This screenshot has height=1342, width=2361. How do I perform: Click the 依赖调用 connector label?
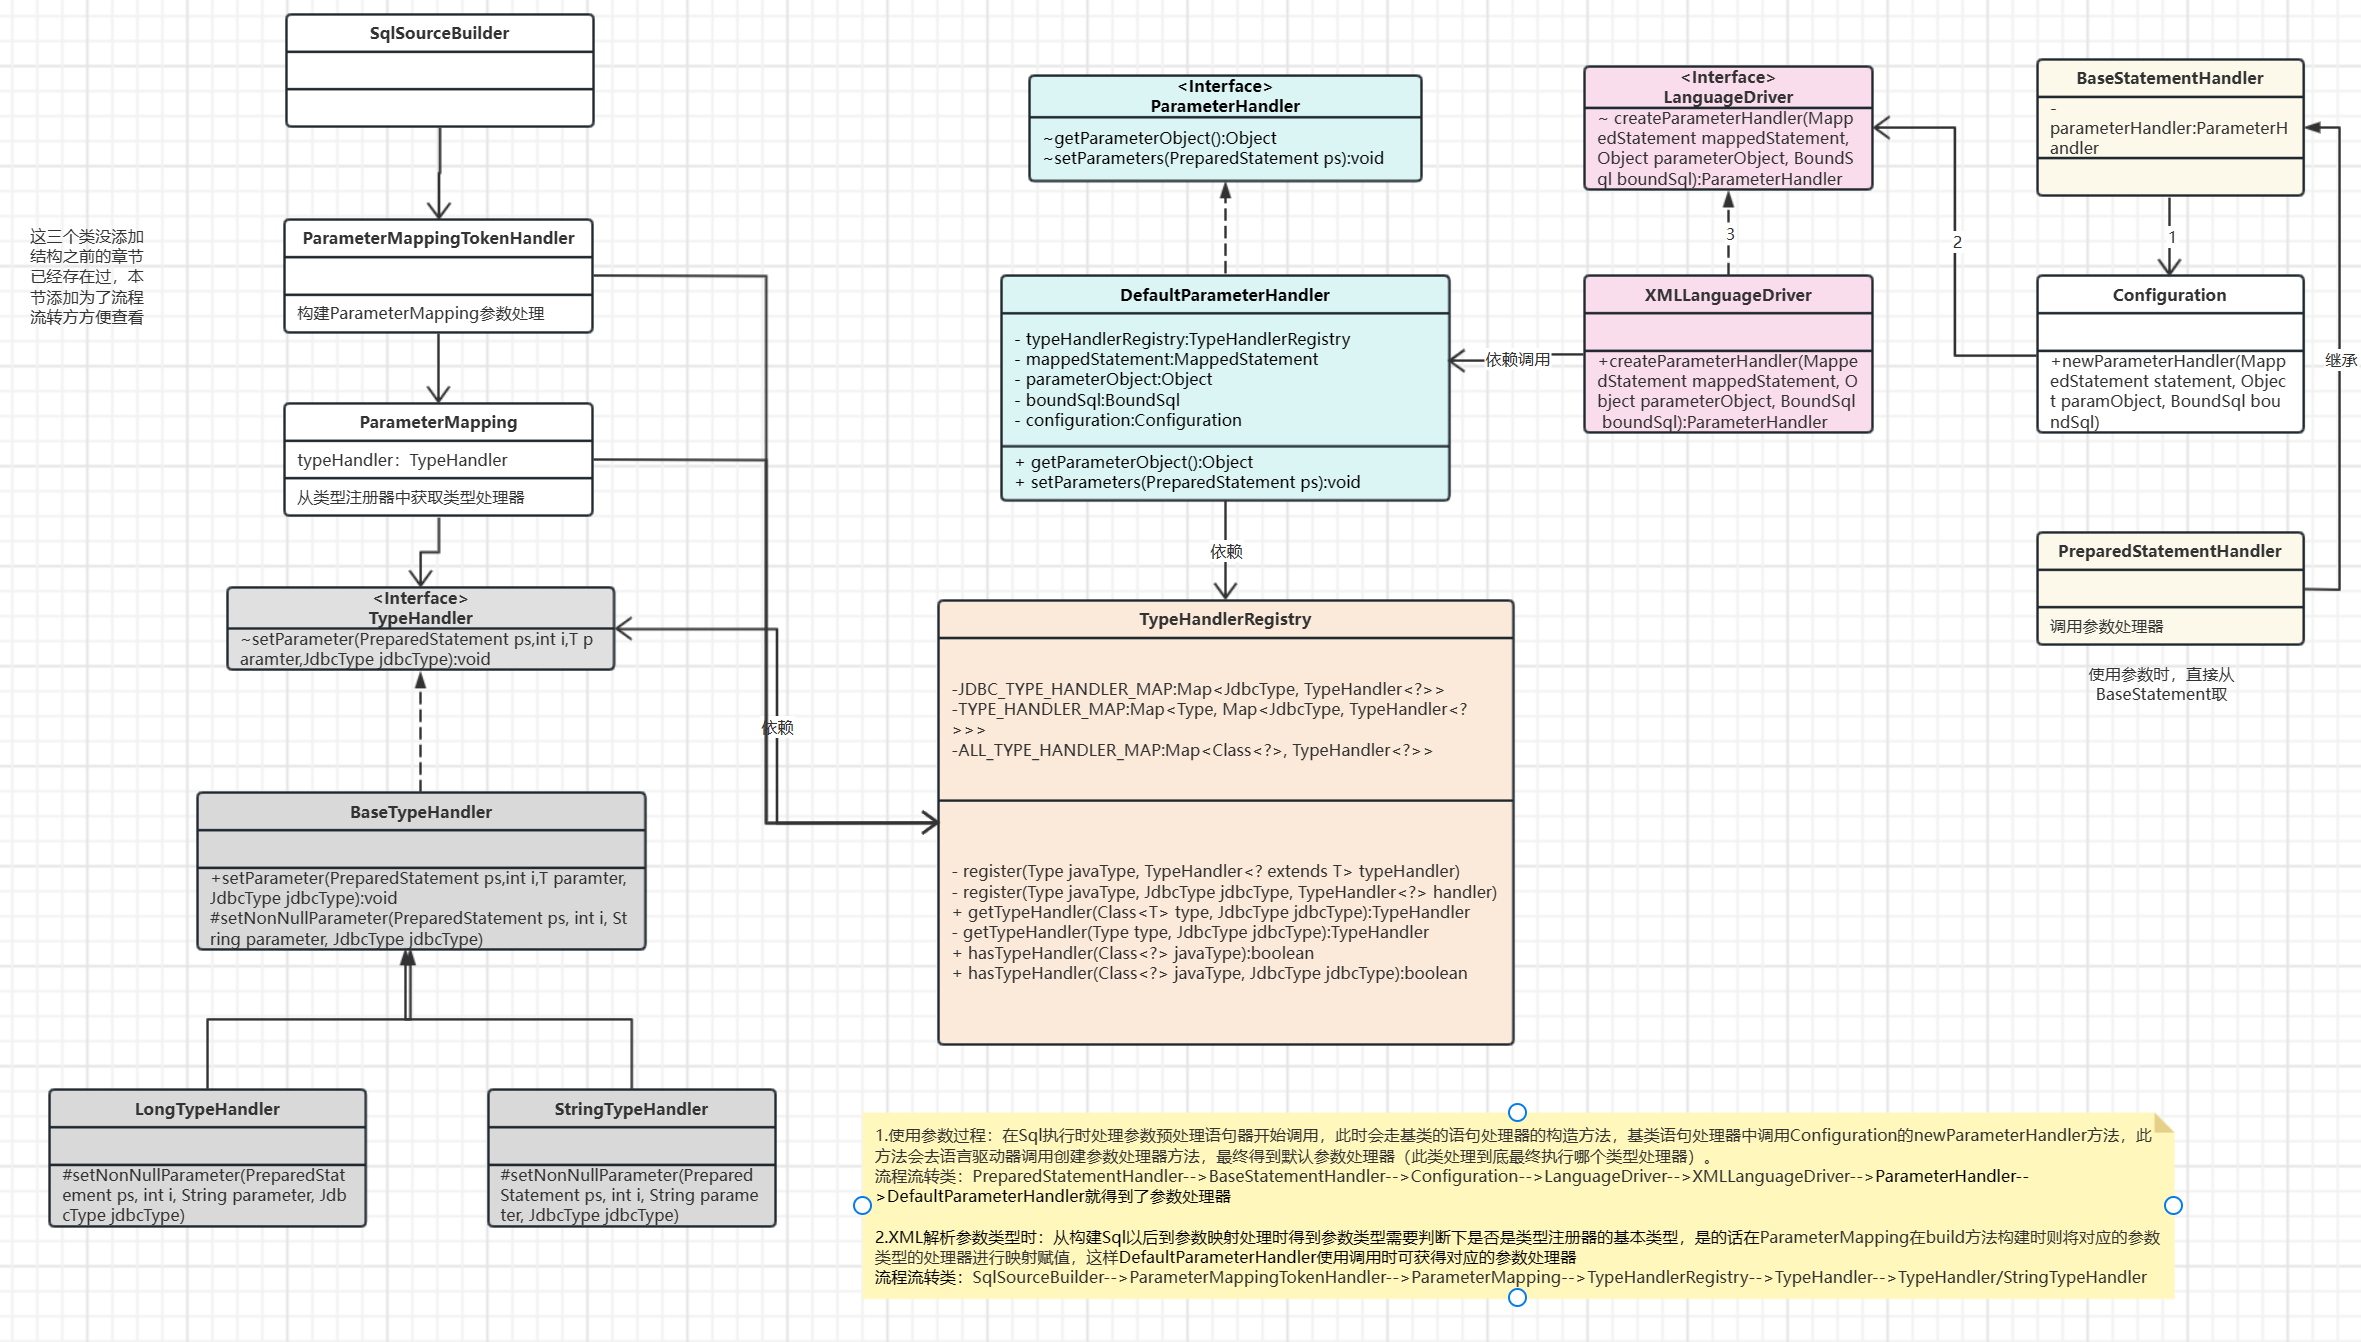[1517, 359]
